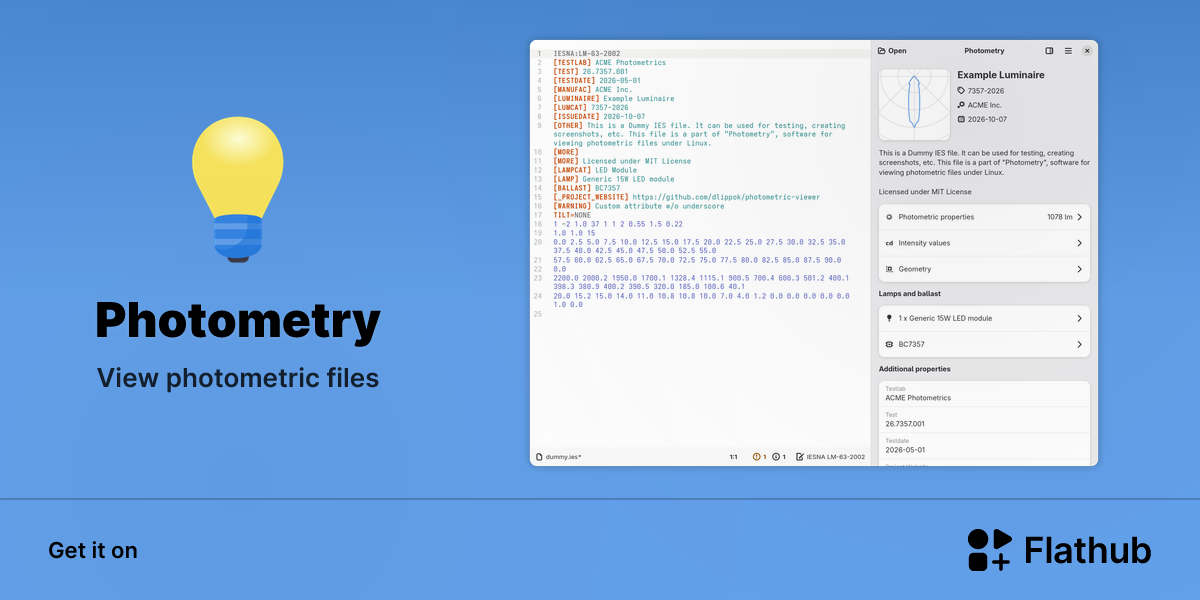Click the lamp bulb icon in Lamps and ballast
Viewport: 1200px width, 600px height.
[889, 318]
